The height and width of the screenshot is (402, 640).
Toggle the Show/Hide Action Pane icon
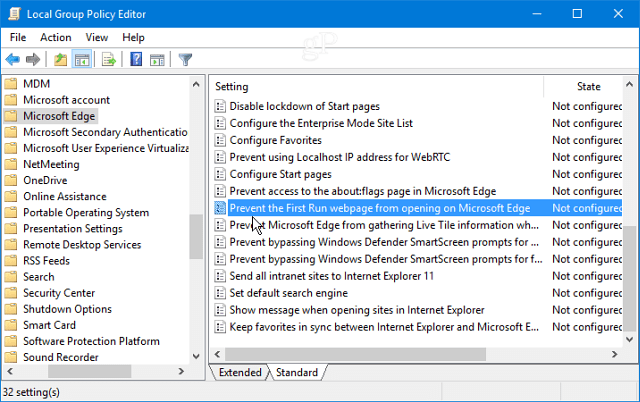157,60
